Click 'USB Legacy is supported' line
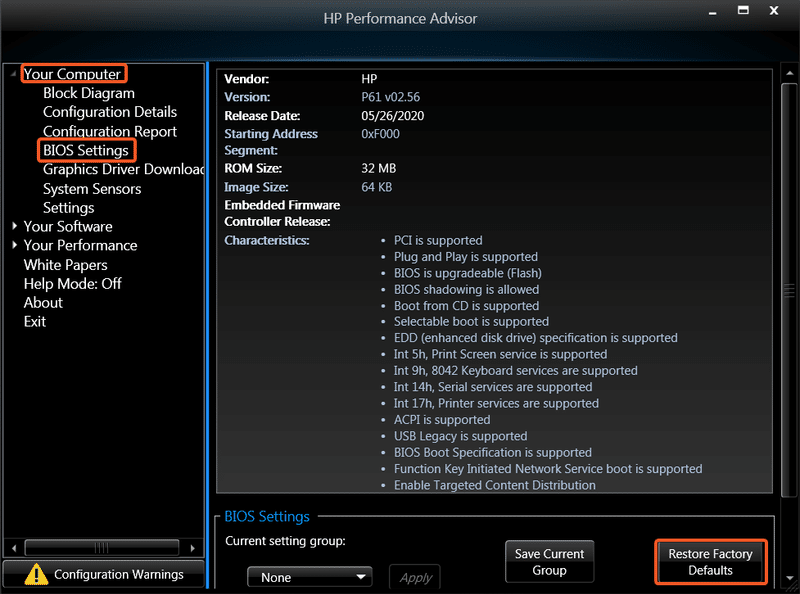The height and width of the screenshot is (594, 800). 460,436
